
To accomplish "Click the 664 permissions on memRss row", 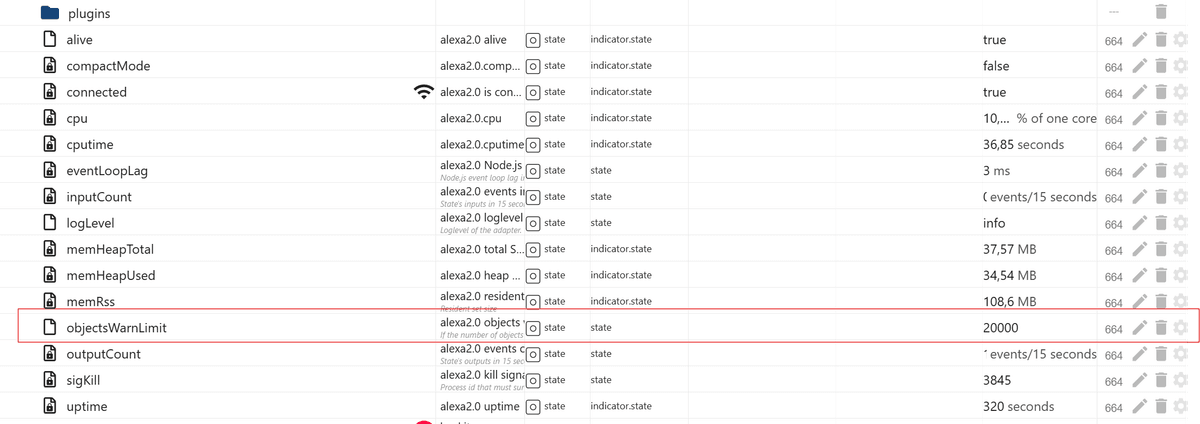I will point(1114,302).
